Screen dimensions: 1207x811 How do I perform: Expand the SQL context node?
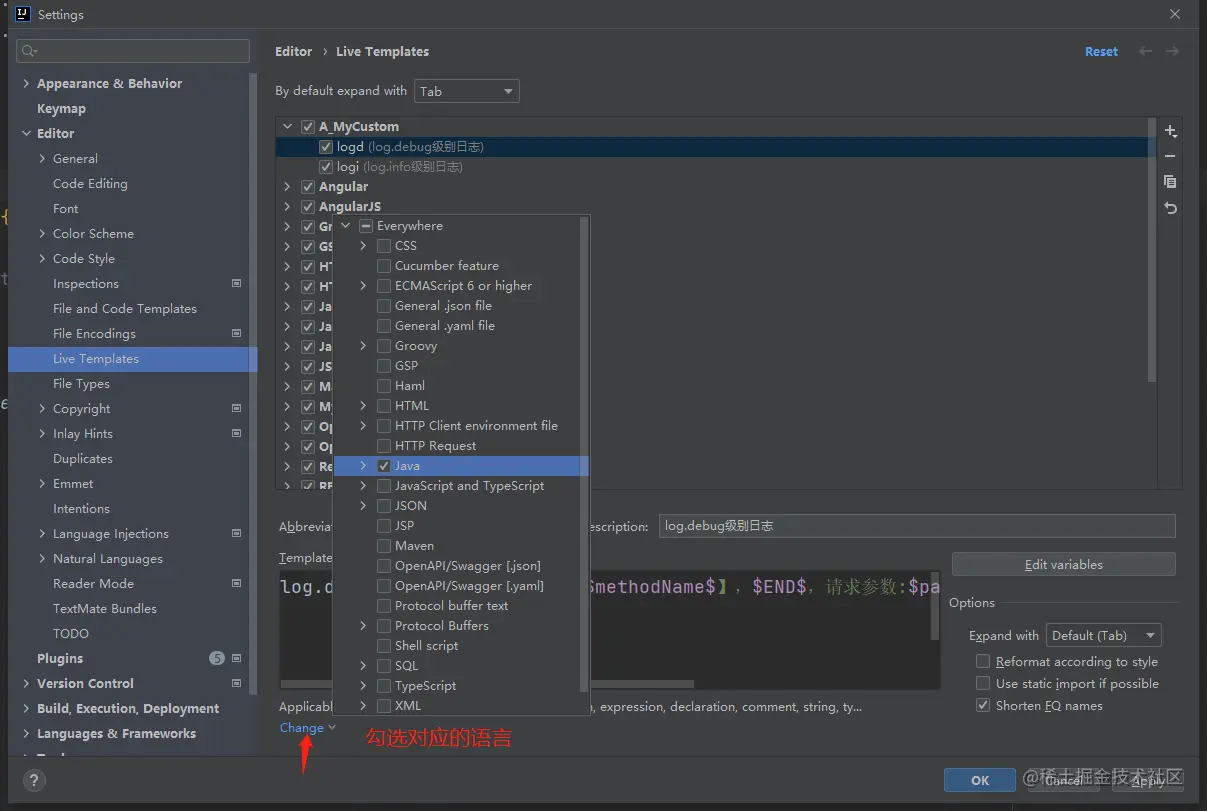coord(364,666)
